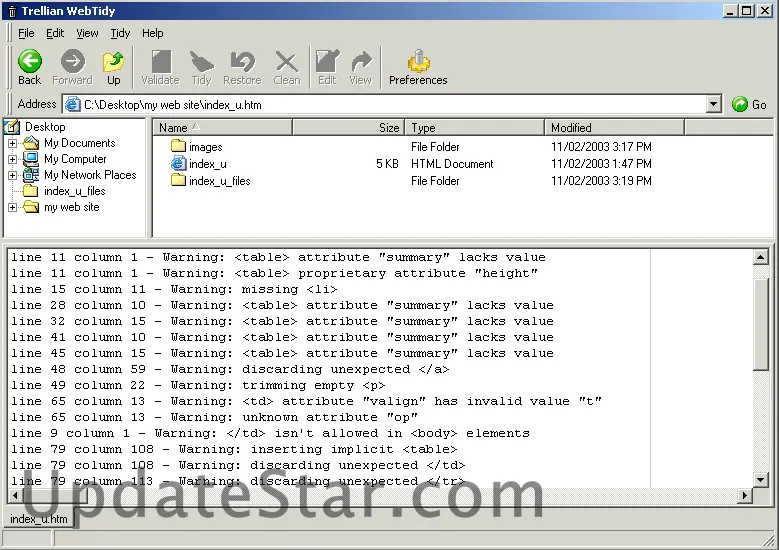Click the warning "discarding unexpected </a>"

[231, 369]
